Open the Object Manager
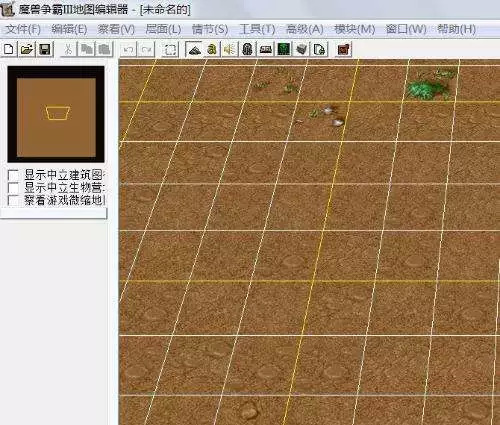The width and height of the screenshot is (500, 425). pyautogui.click(x=301, y=50)
